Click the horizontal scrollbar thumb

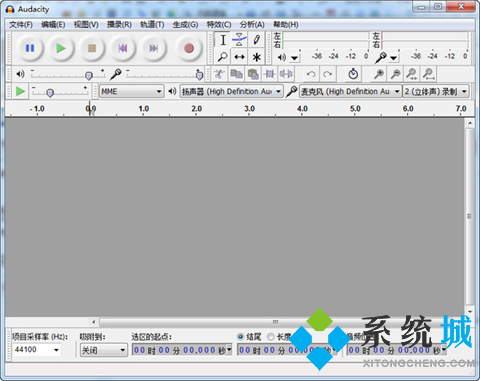pyautogui.click(x=275, y=322)
